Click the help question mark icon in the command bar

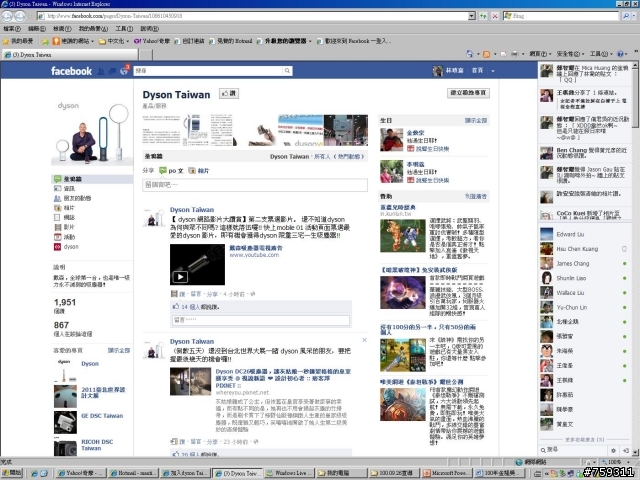click(x=620, y=54)
